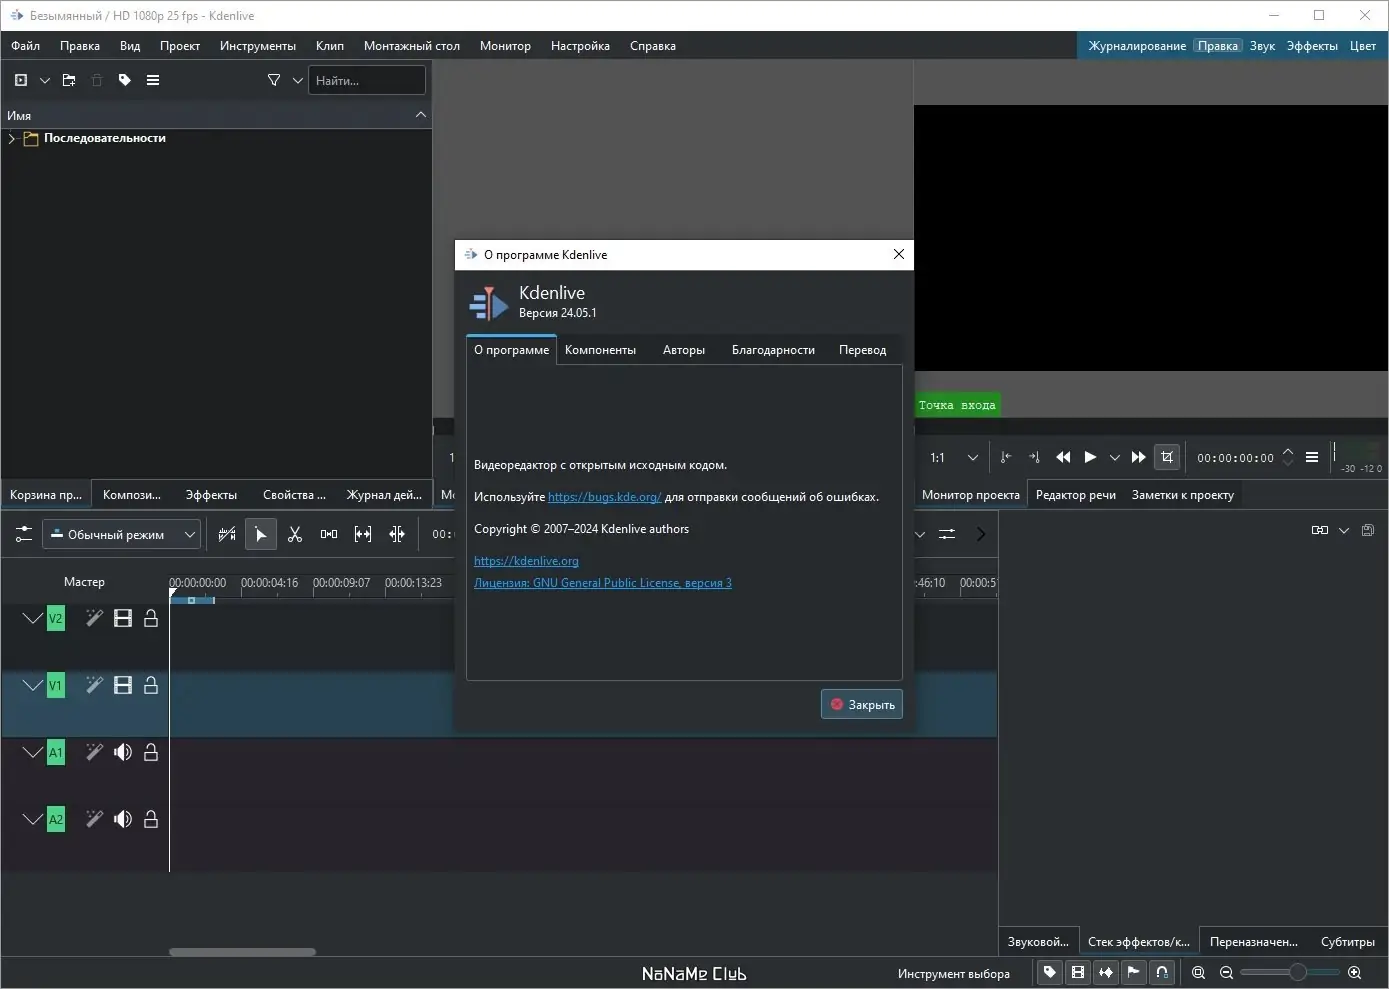Viewport: 1389px width, 989px height.
Task: Select the razor (scissors) cut tool
Action: (x=295, y=535)
